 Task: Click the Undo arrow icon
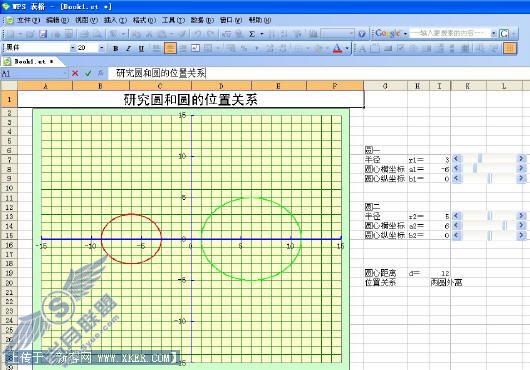tap(197, 34)
